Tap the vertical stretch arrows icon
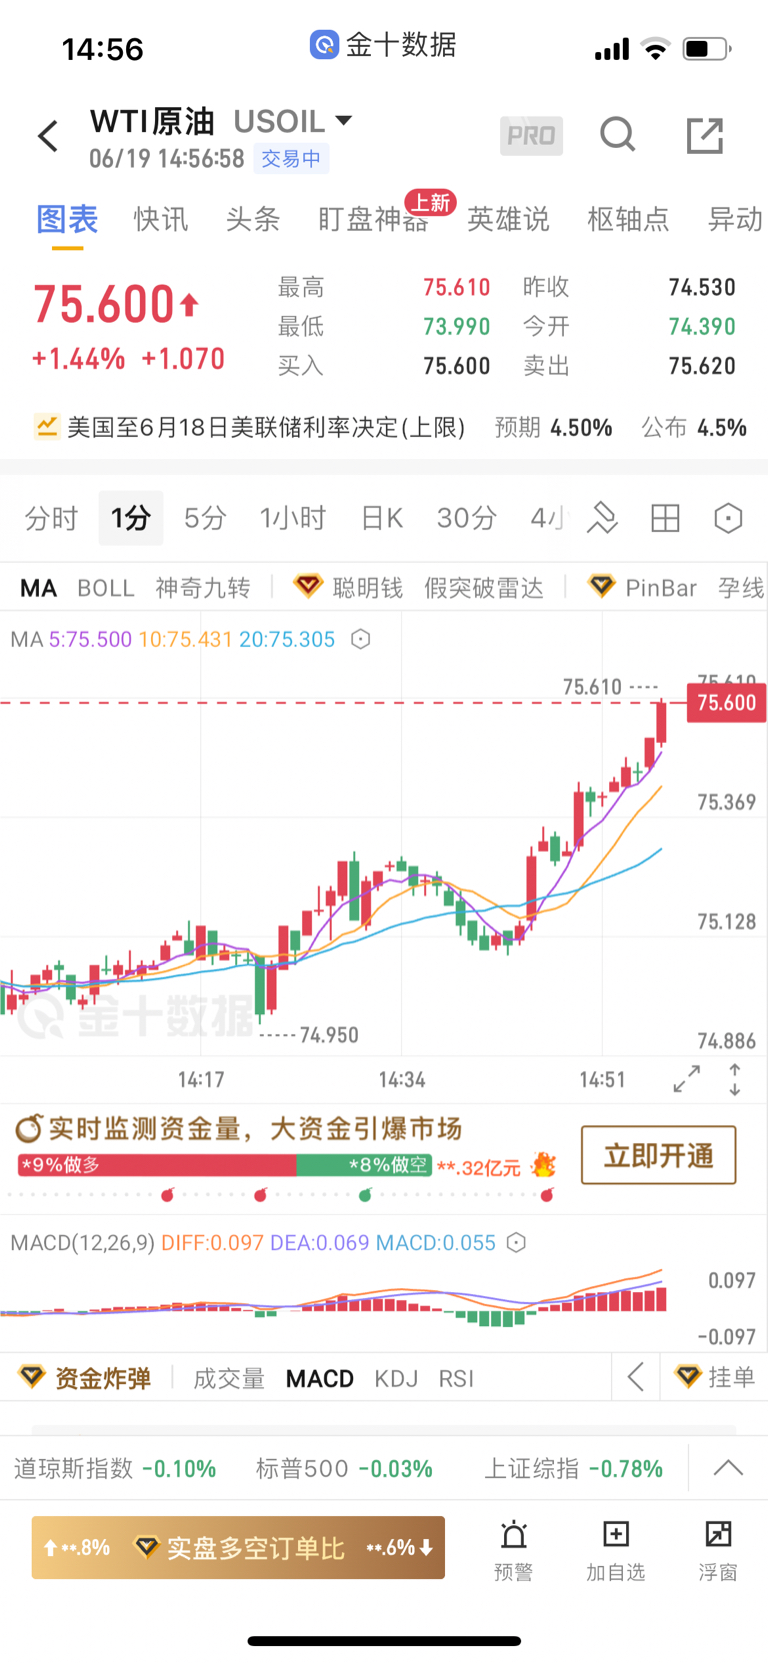The height and width of the screenshot is (1663, 768). tap(735, 1079)
